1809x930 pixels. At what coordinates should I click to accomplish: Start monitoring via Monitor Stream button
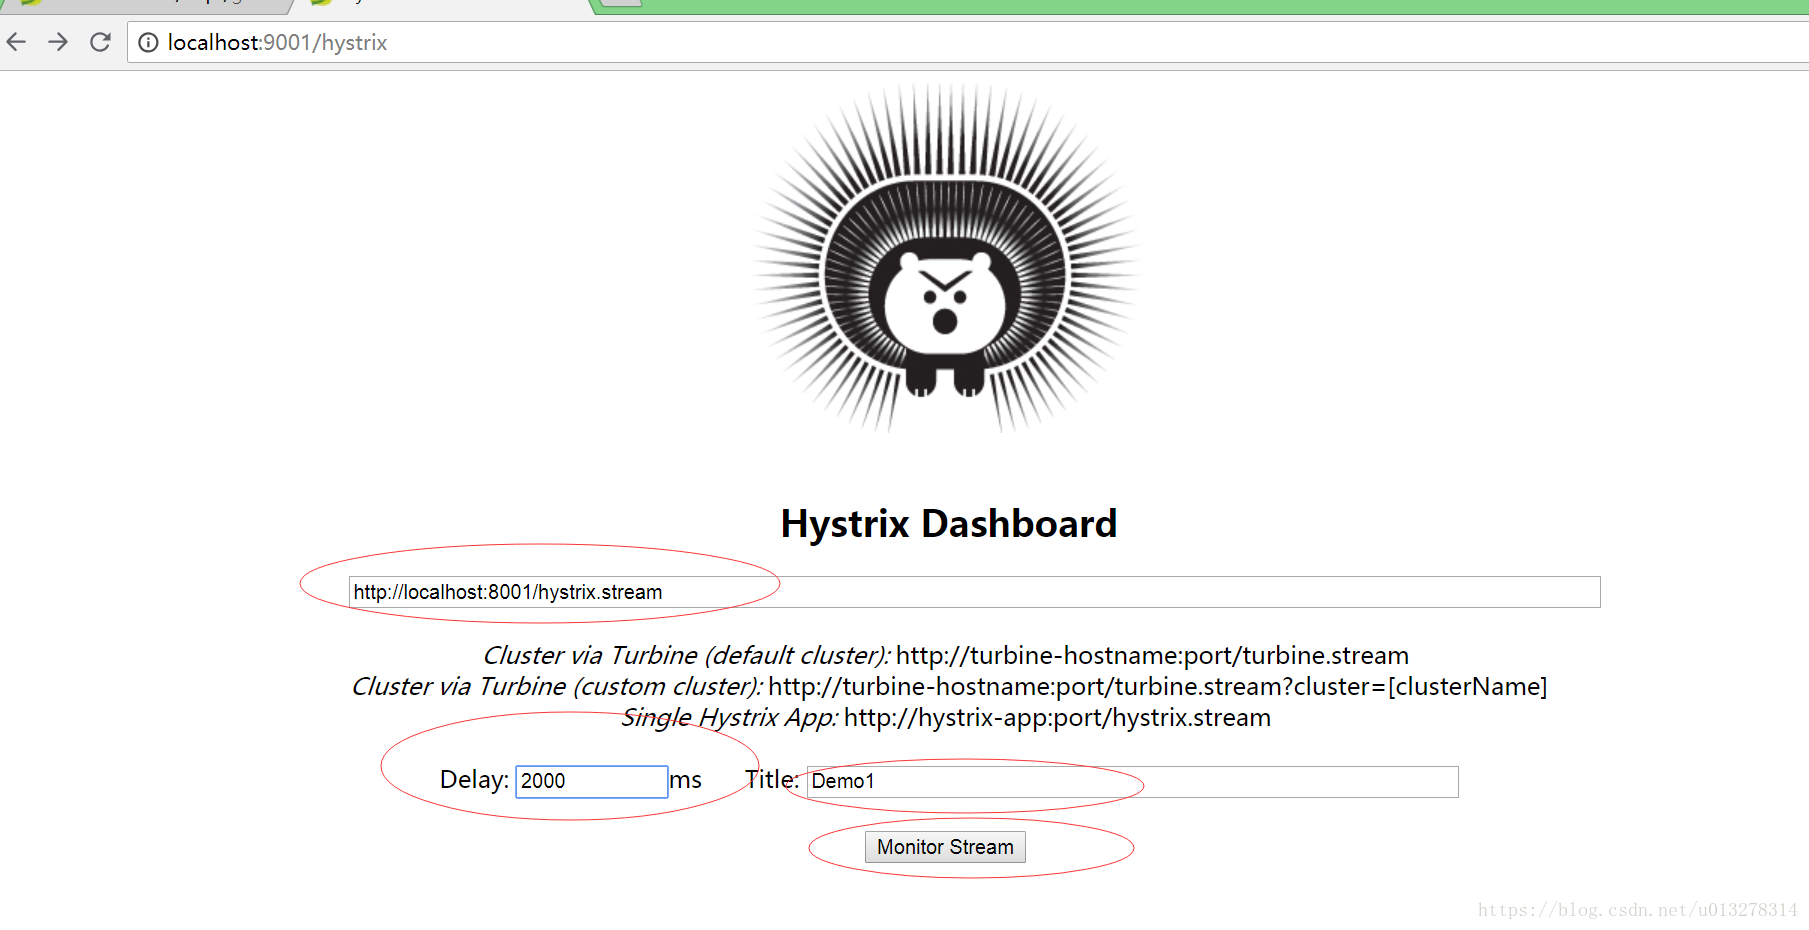(945, 847)
